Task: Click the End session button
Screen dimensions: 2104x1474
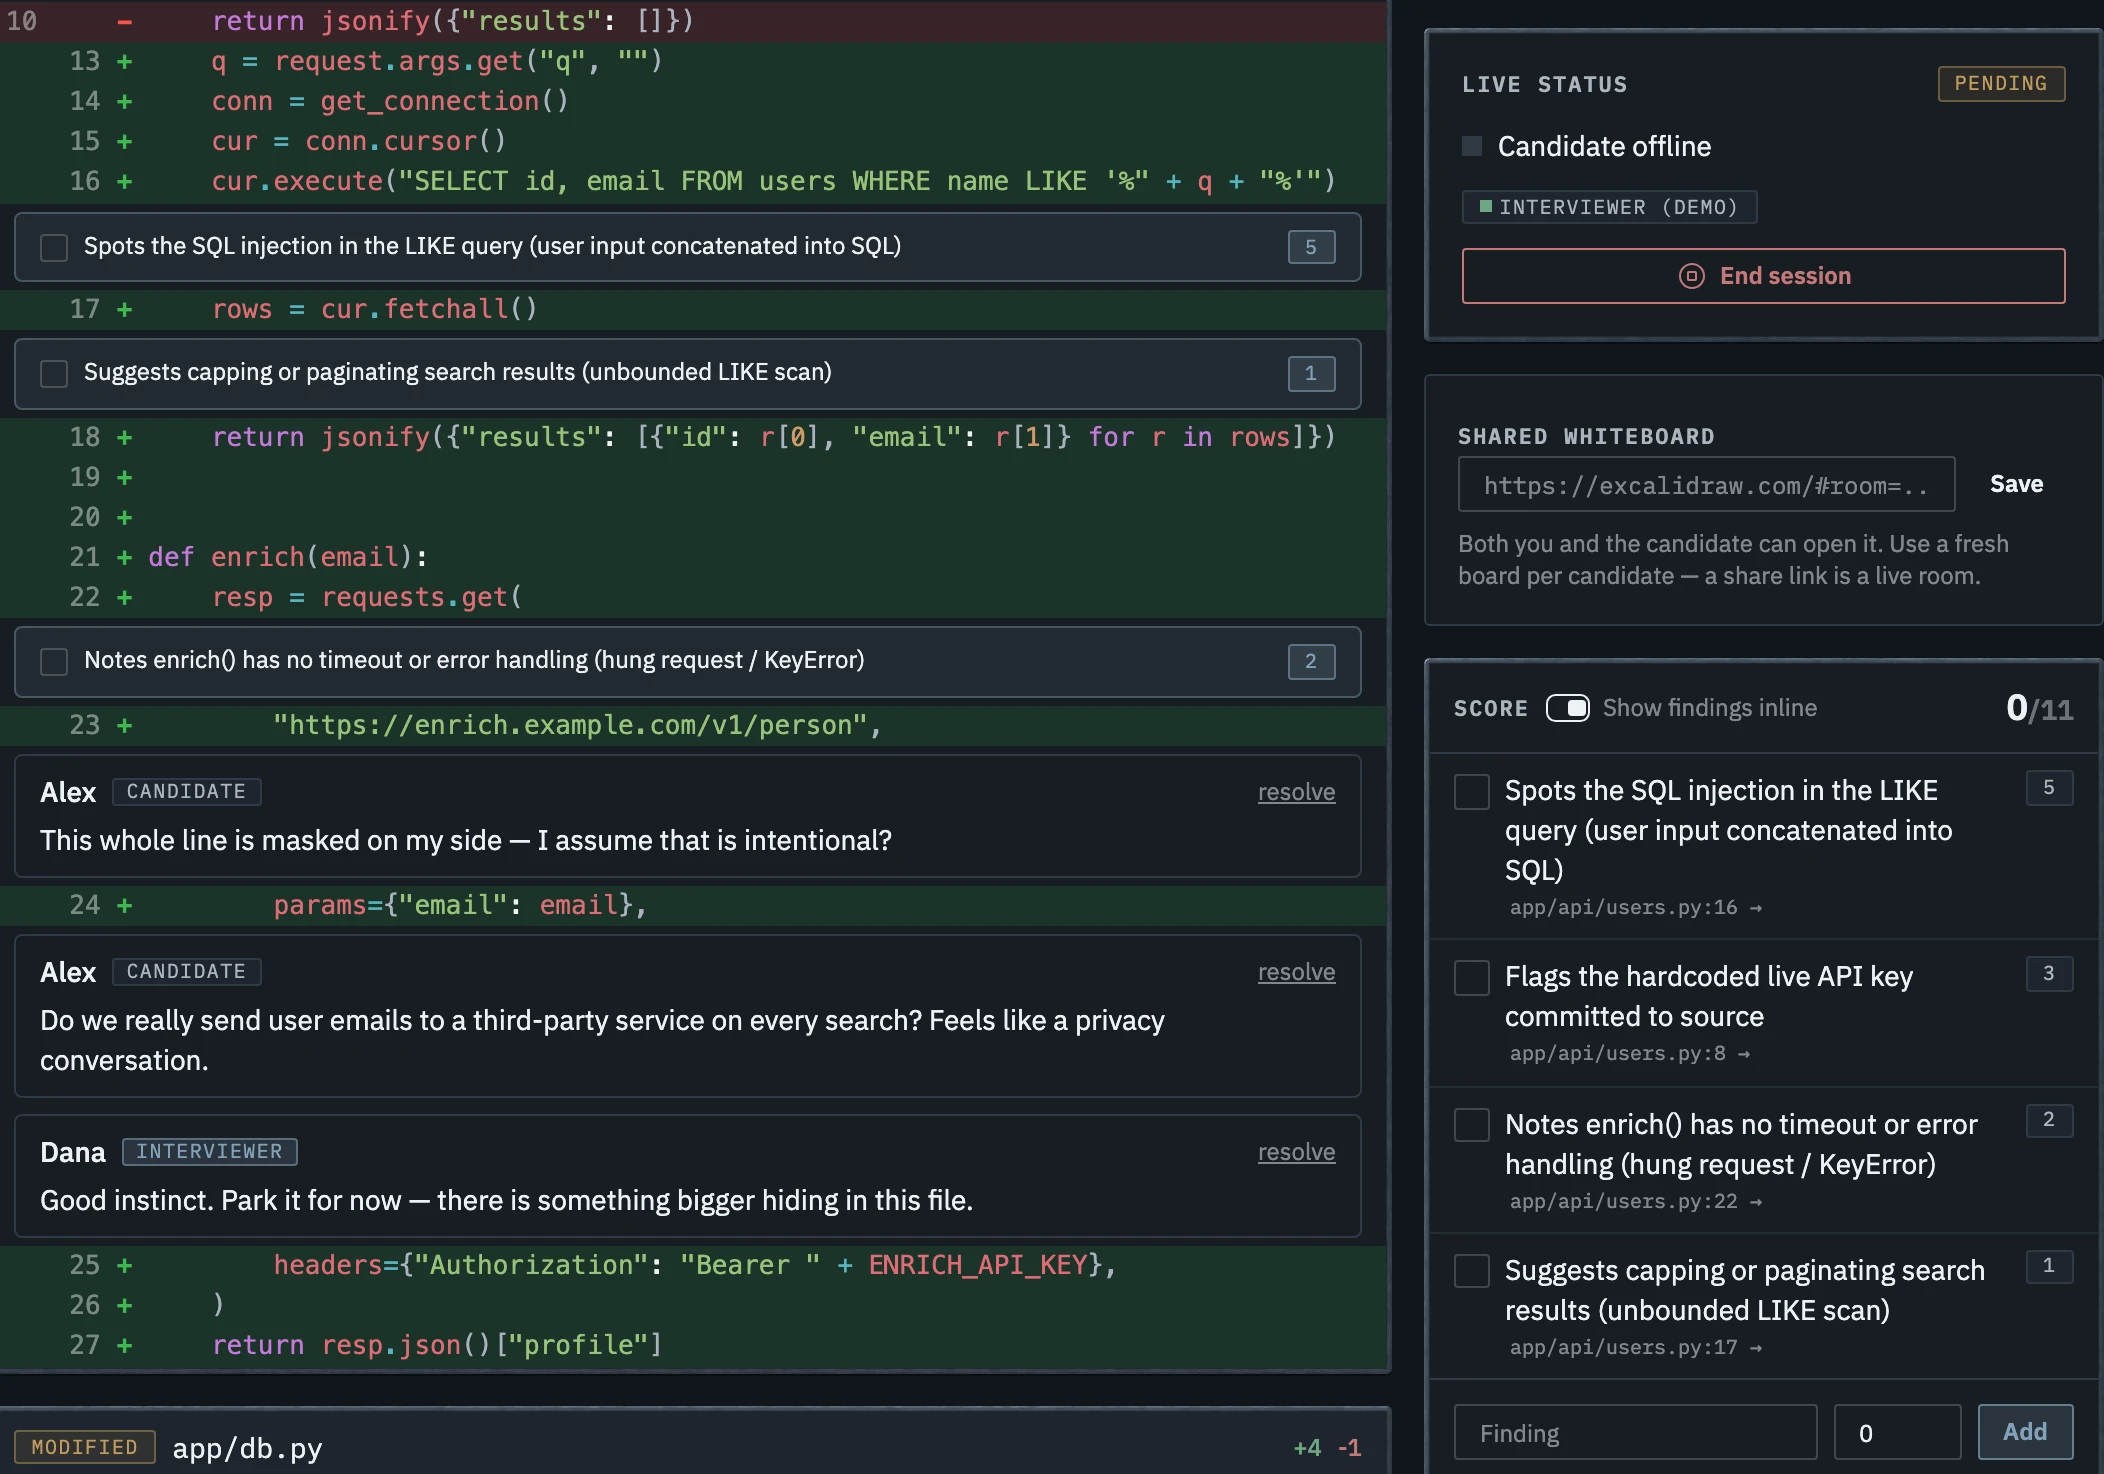Action: 1763,276
